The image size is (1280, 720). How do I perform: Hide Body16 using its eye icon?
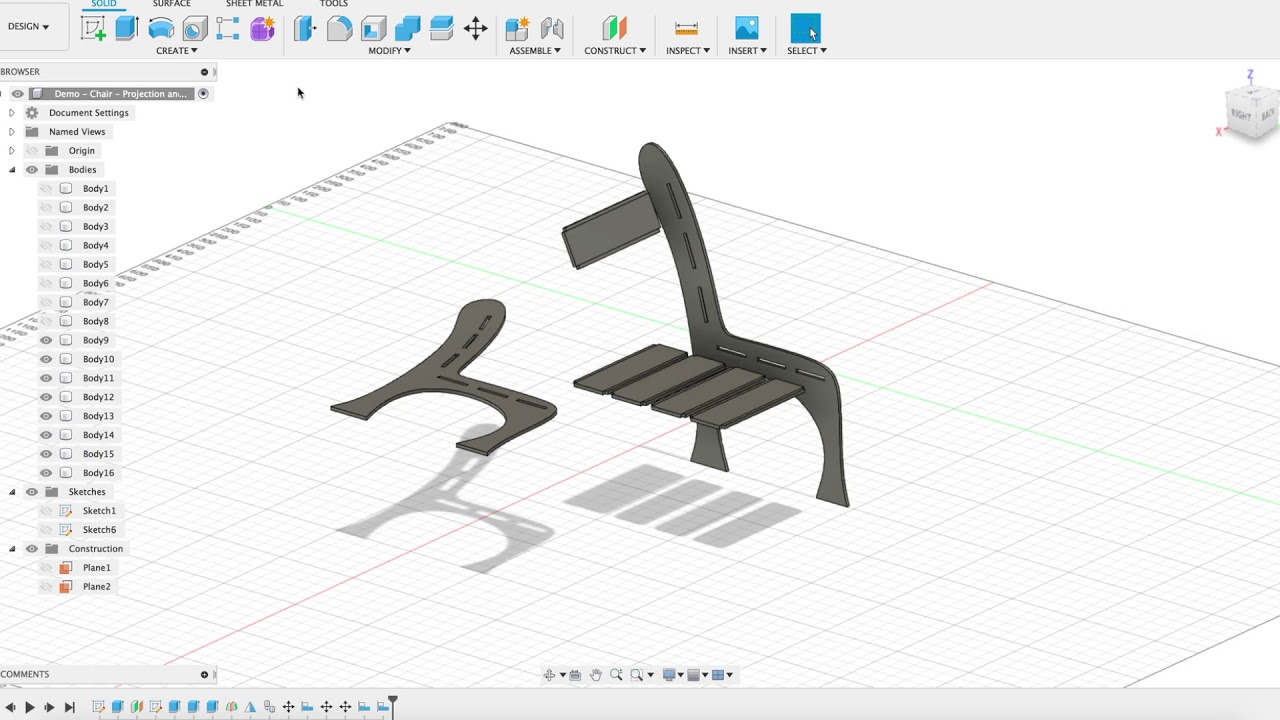tap(46, 473)
